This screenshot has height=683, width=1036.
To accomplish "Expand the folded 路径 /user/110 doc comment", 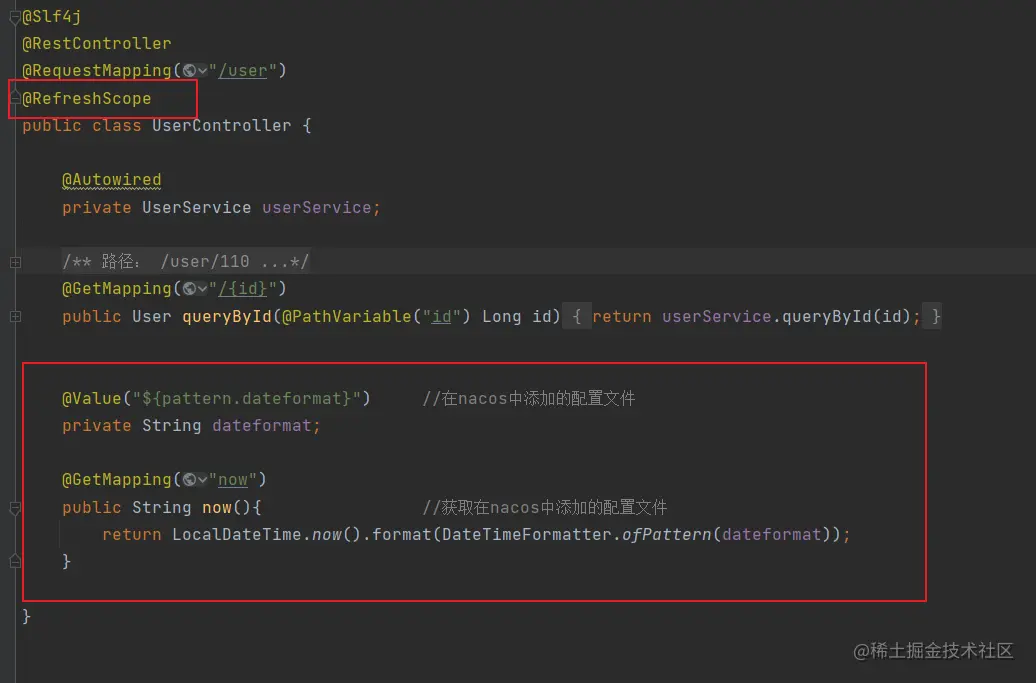I will click(x=15, y=262).
